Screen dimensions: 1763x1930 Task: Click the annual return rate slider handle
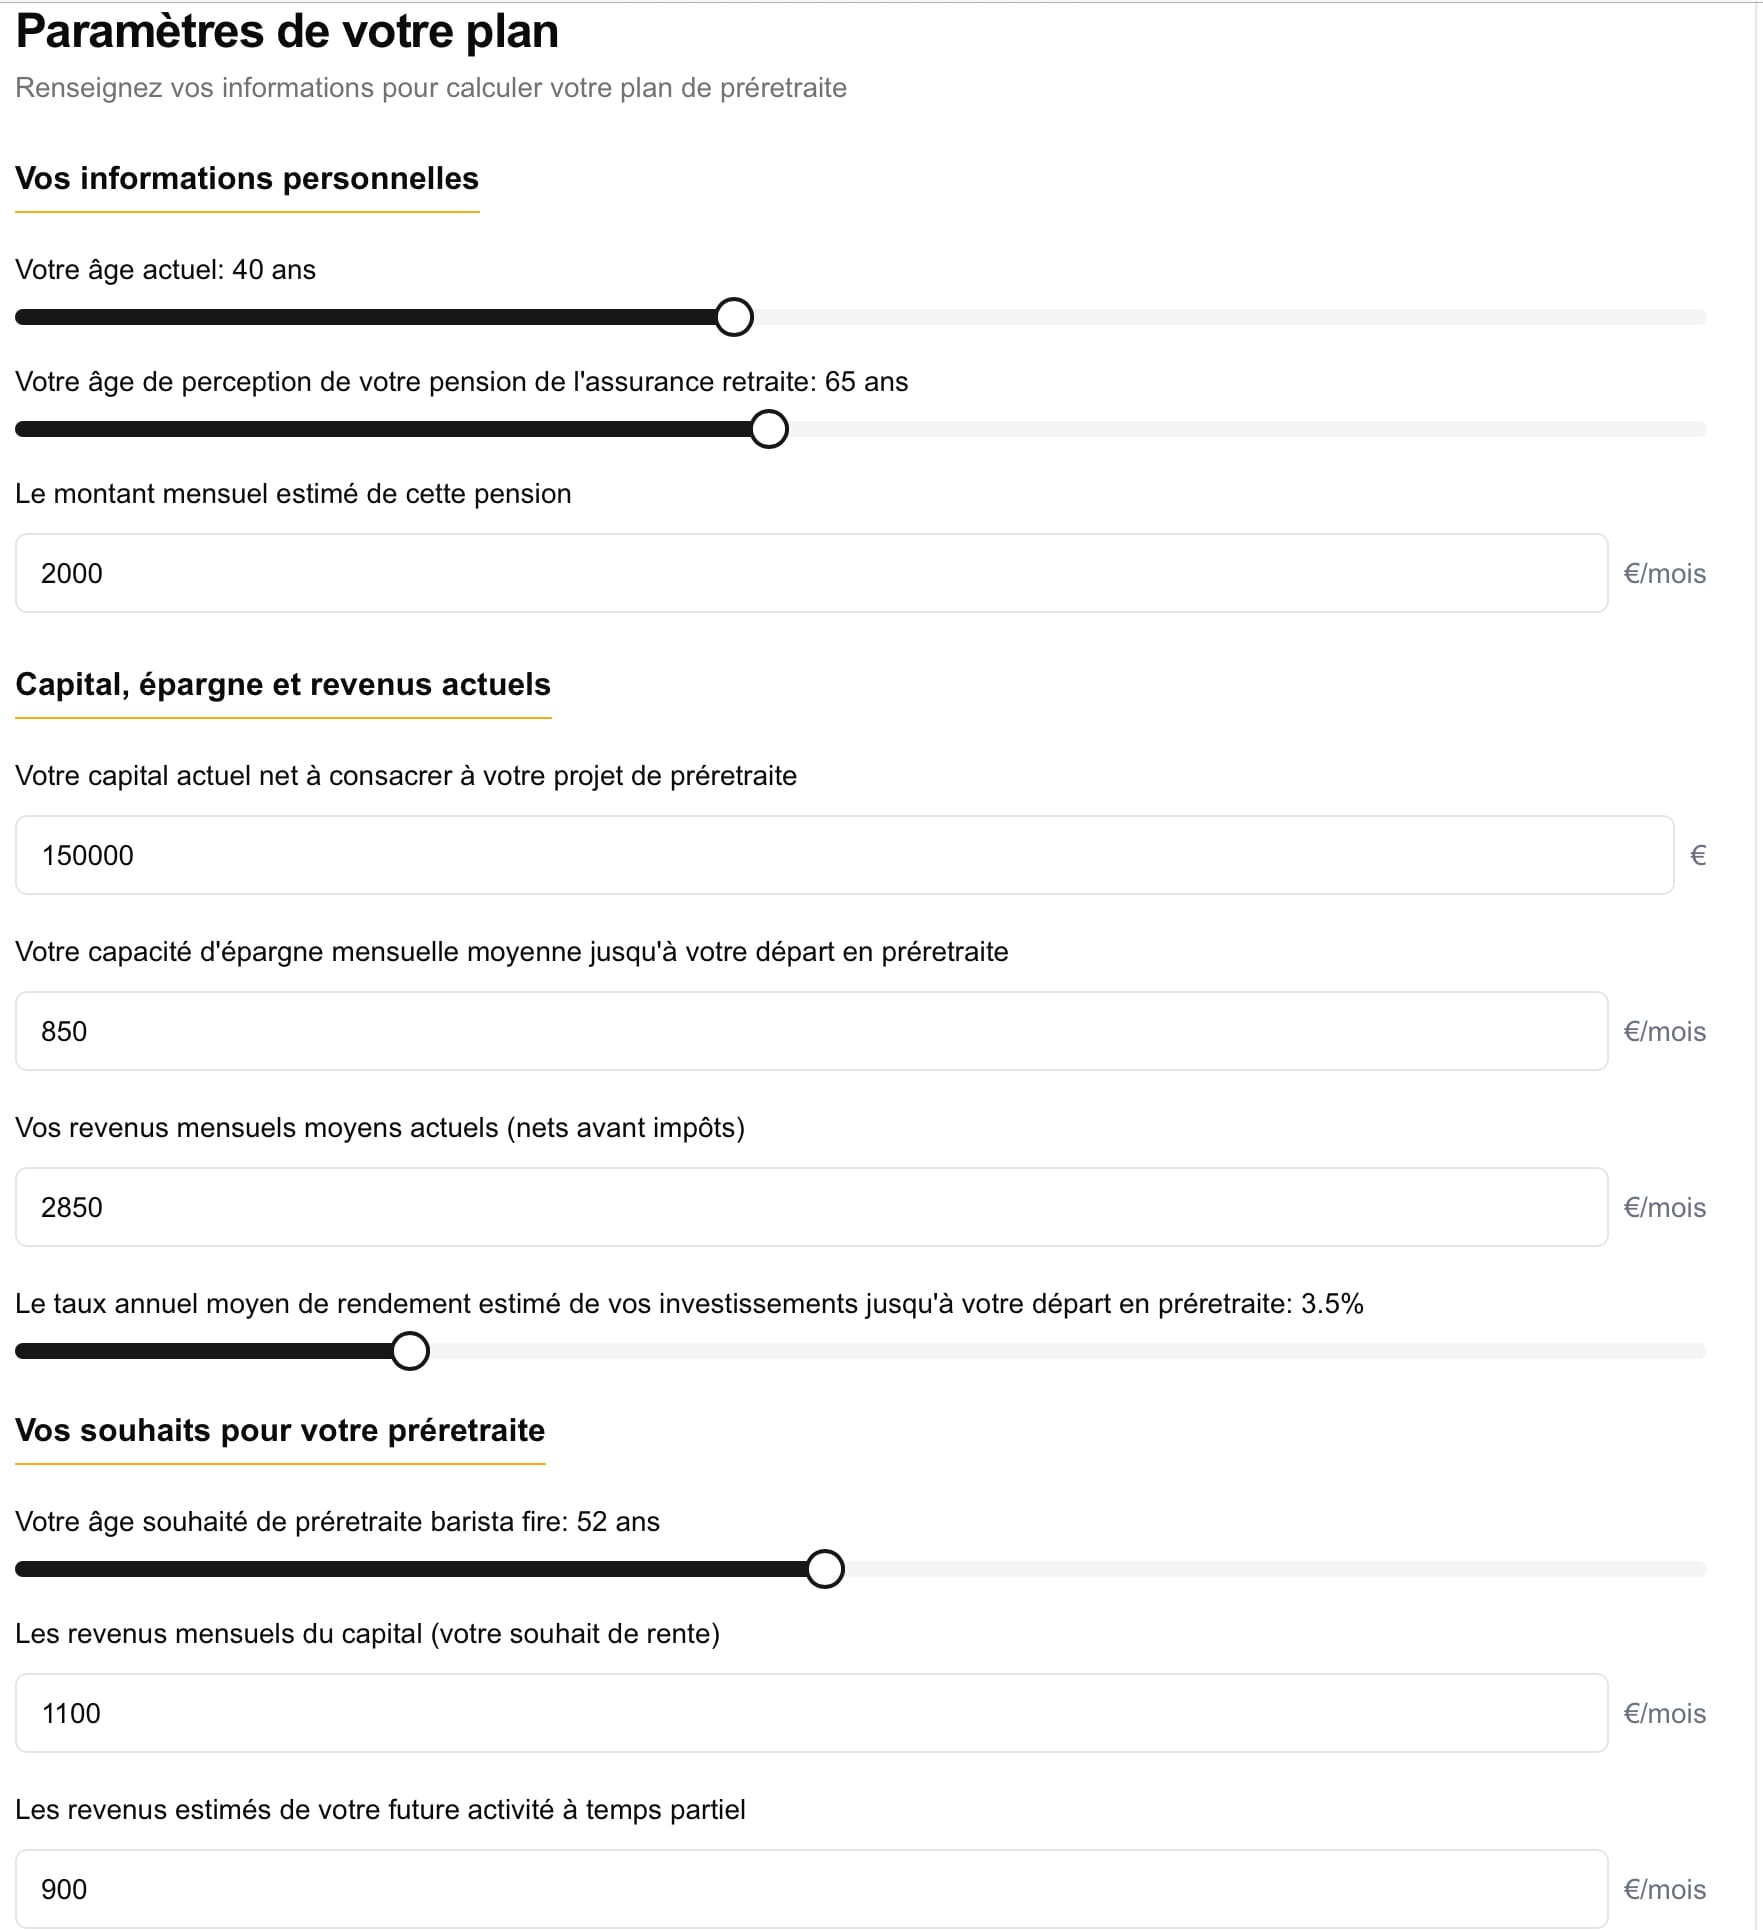(x=410, y=1351)
